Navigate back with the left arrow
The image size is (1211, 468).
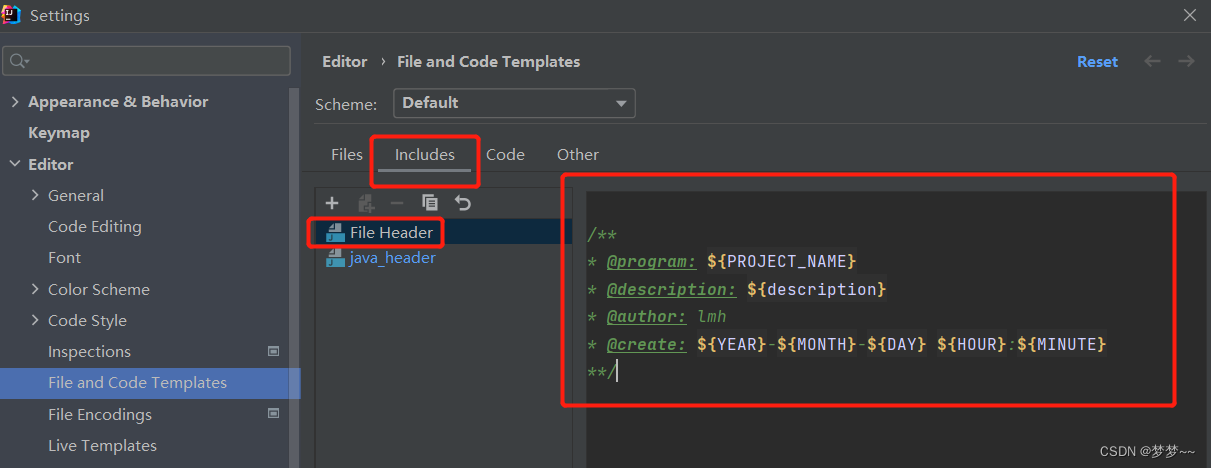1153,61
